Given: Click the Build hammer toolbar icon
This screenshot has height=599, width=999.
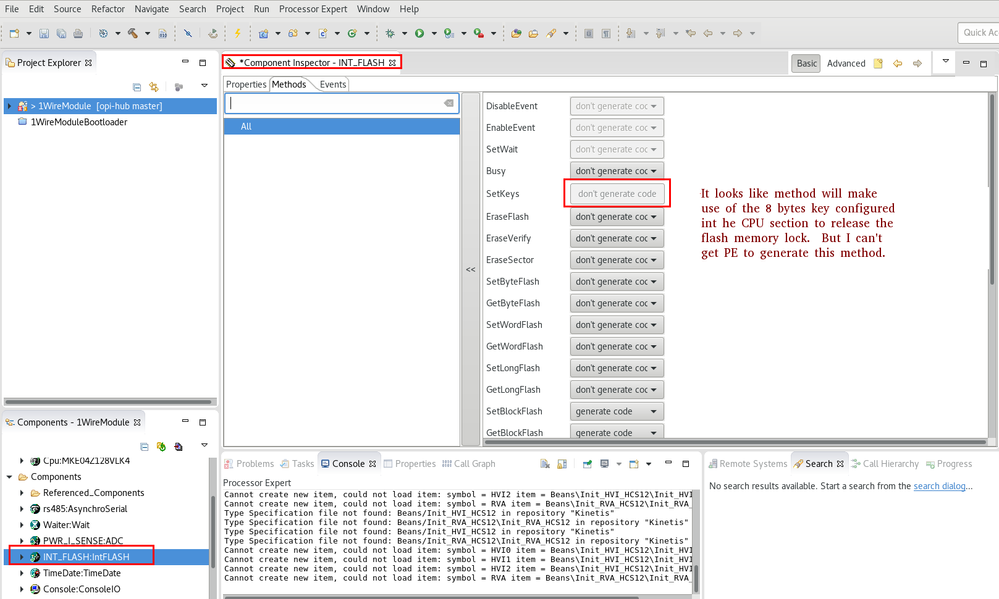Looking at the screenshot, I should click(133, 33).
